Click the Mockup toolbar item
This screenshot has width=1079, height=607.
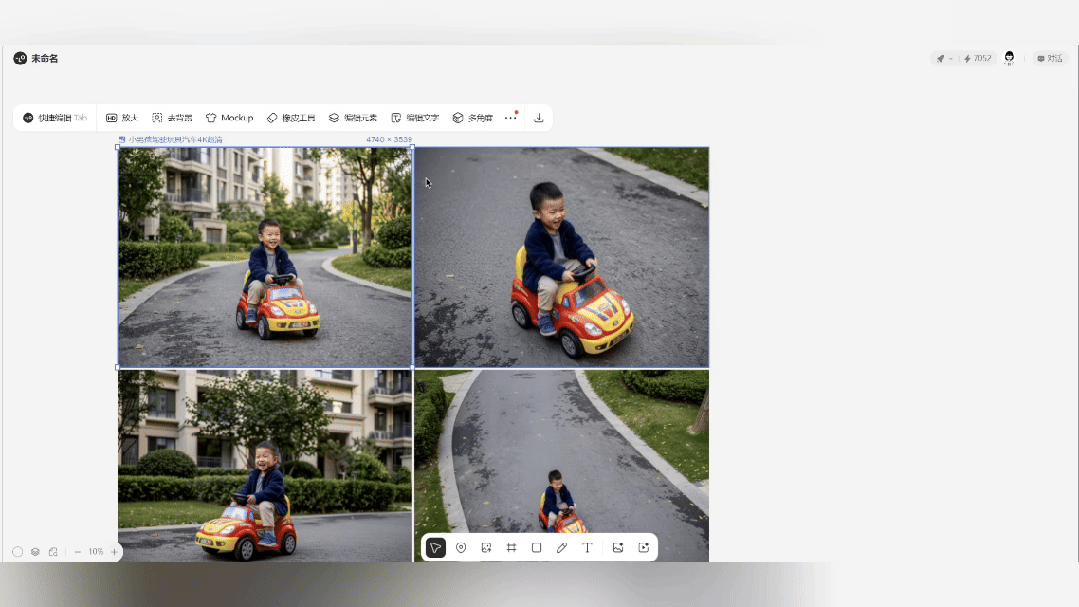[x=229, y=118]
